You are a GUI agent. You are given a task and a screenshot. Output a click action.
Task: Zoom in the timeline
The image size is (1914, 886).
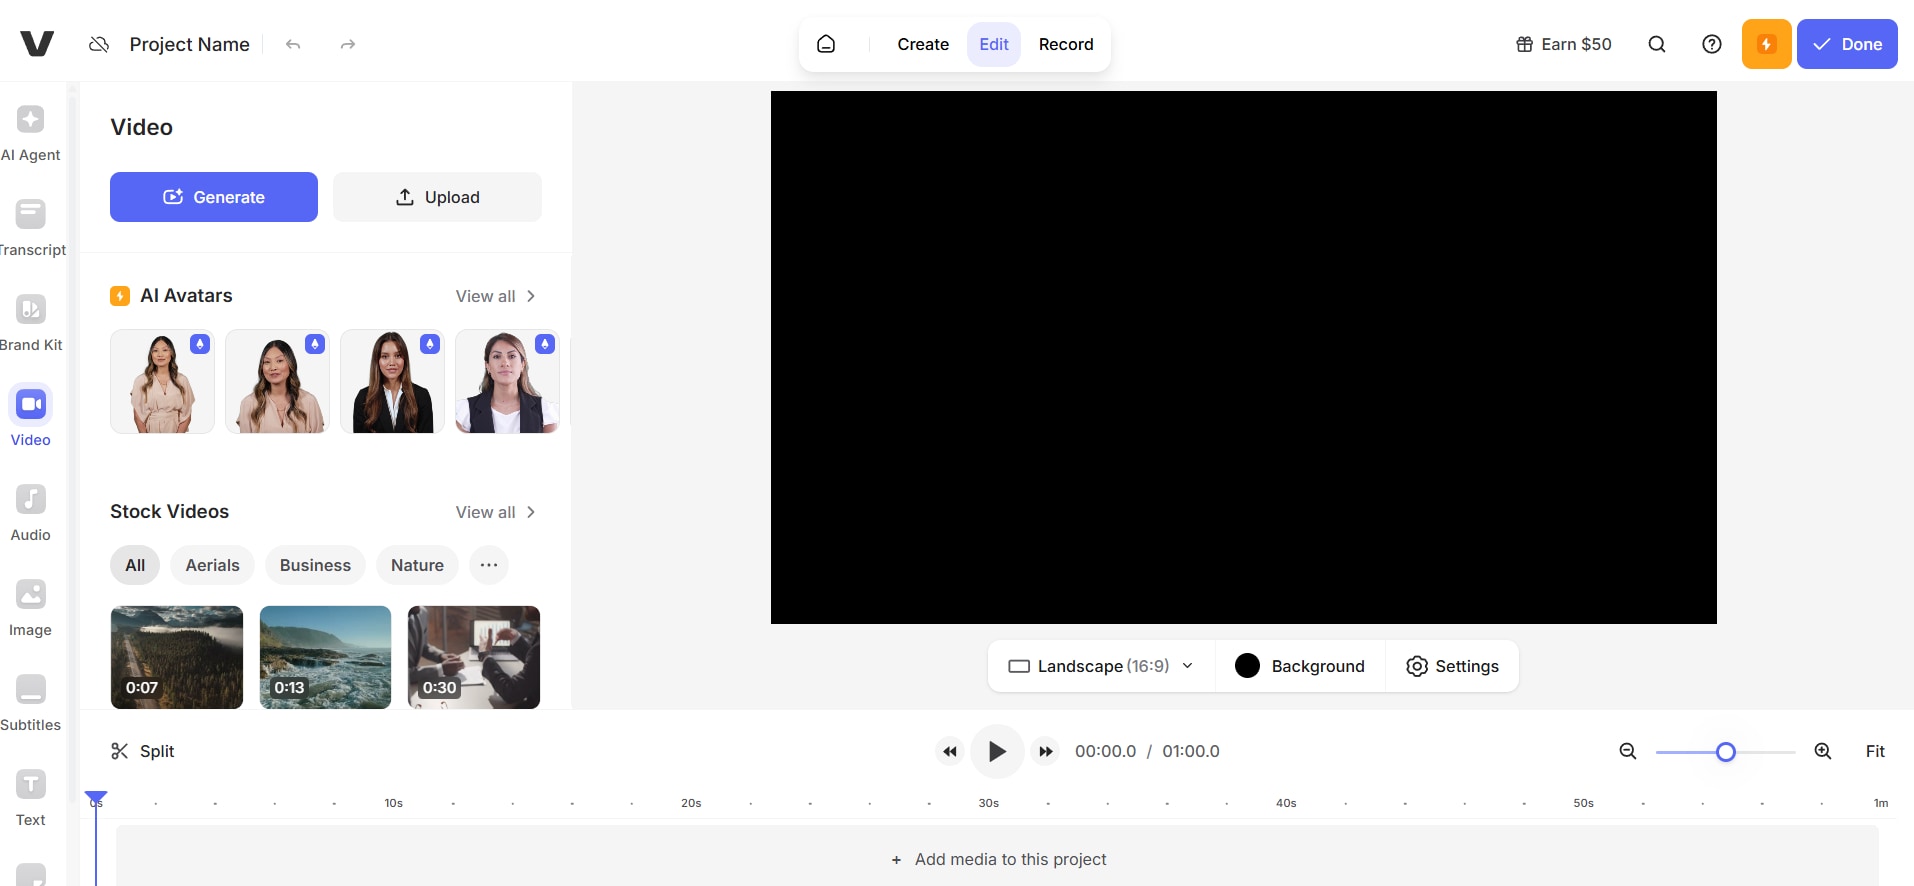[x=1823, y=751]
